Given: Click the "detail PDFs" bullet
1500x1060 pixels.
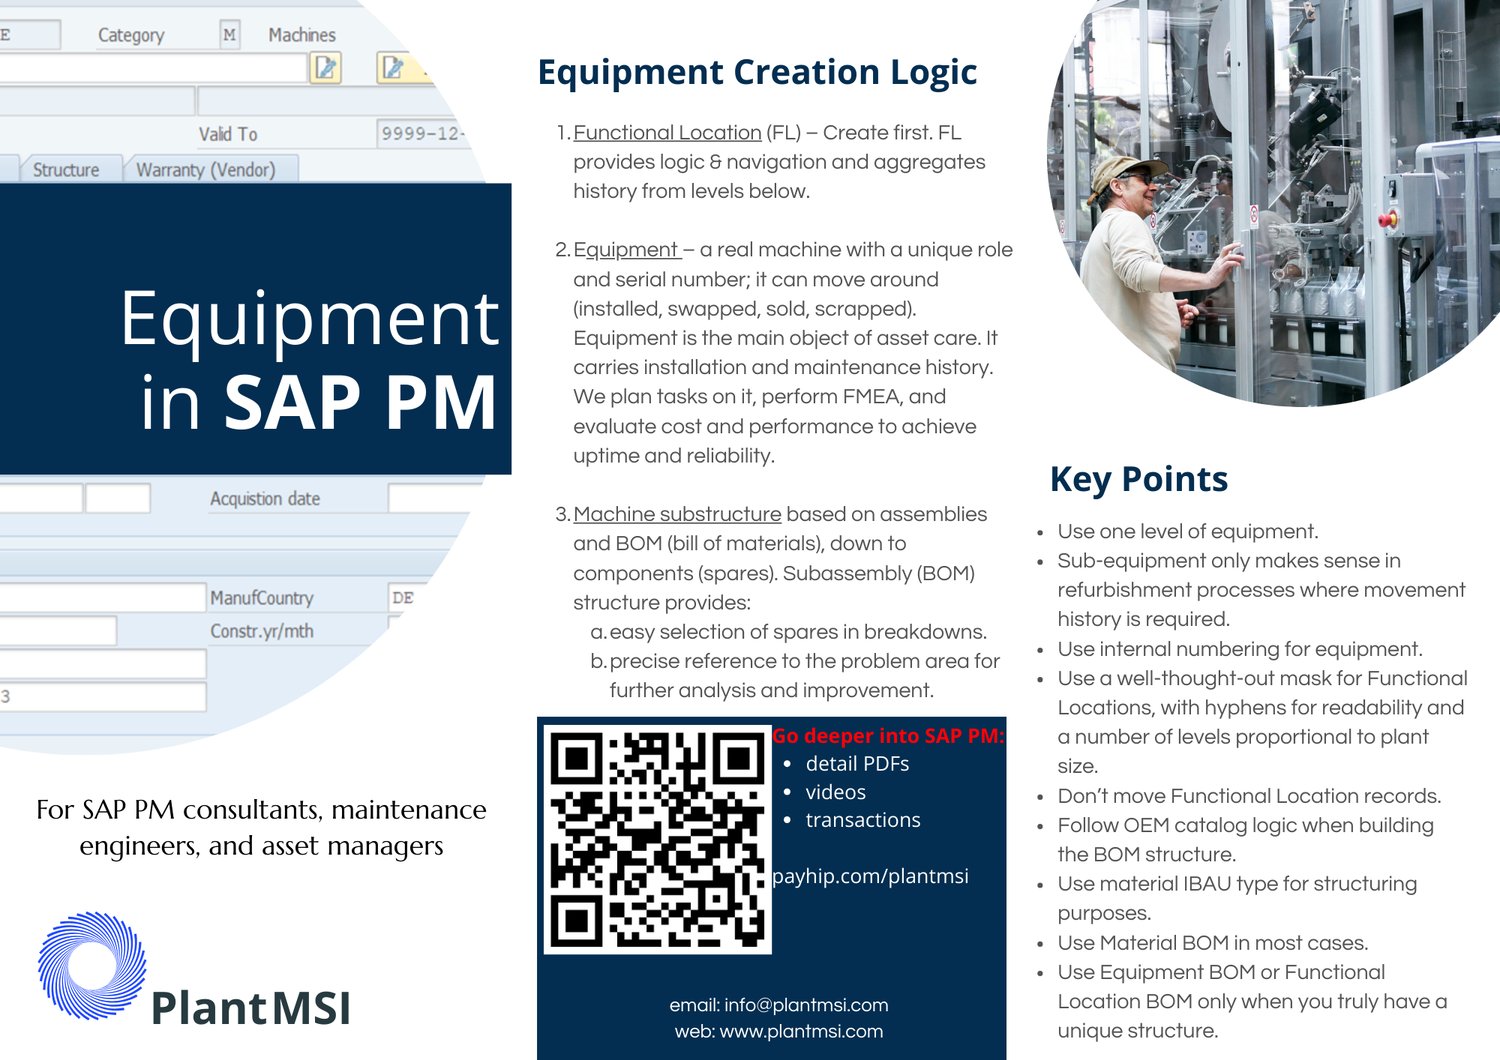Looking at the screenshot, I should tap(857, 764).
